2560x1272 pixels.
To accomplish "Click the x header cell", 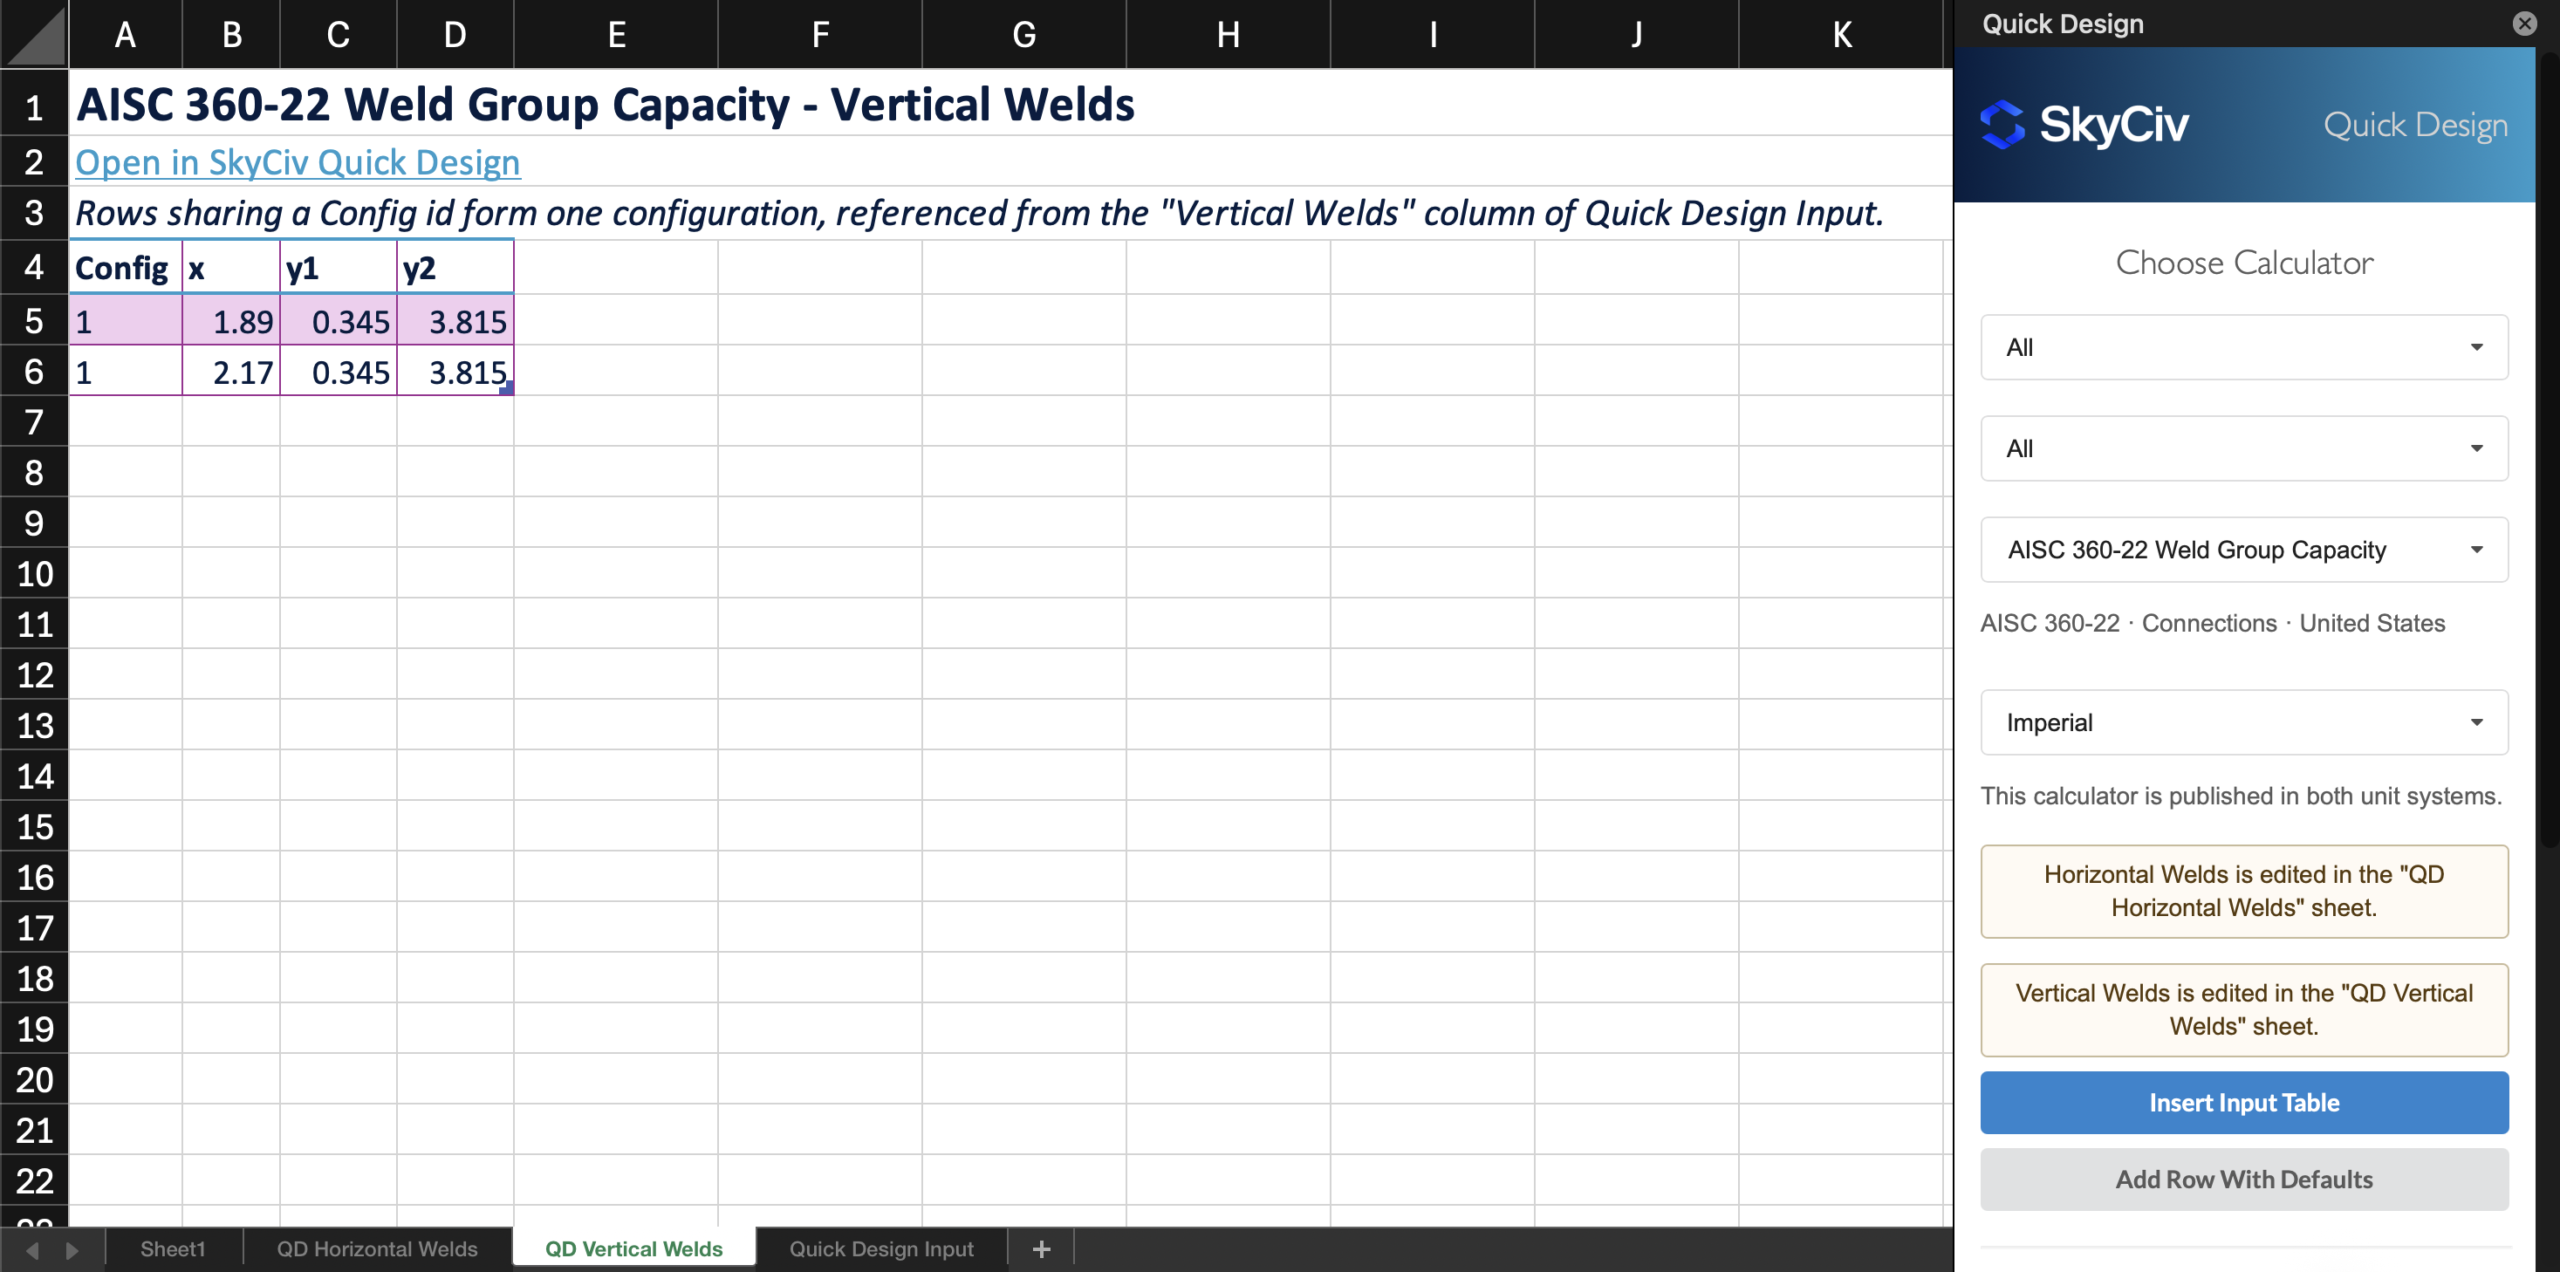I will tap(231, 268).
